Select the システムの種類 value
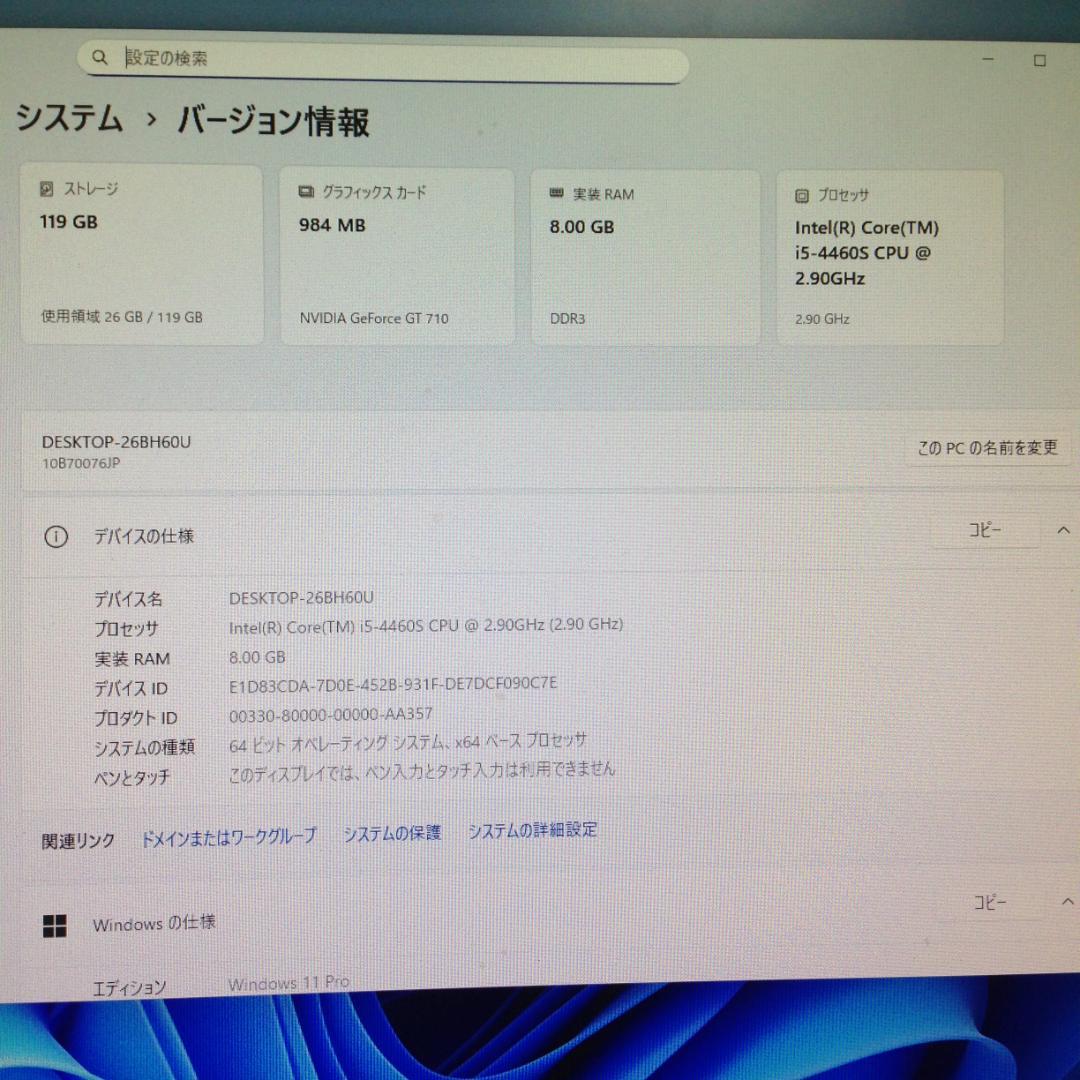This screenshot has height=1080, width=1080. pos(408,742)
